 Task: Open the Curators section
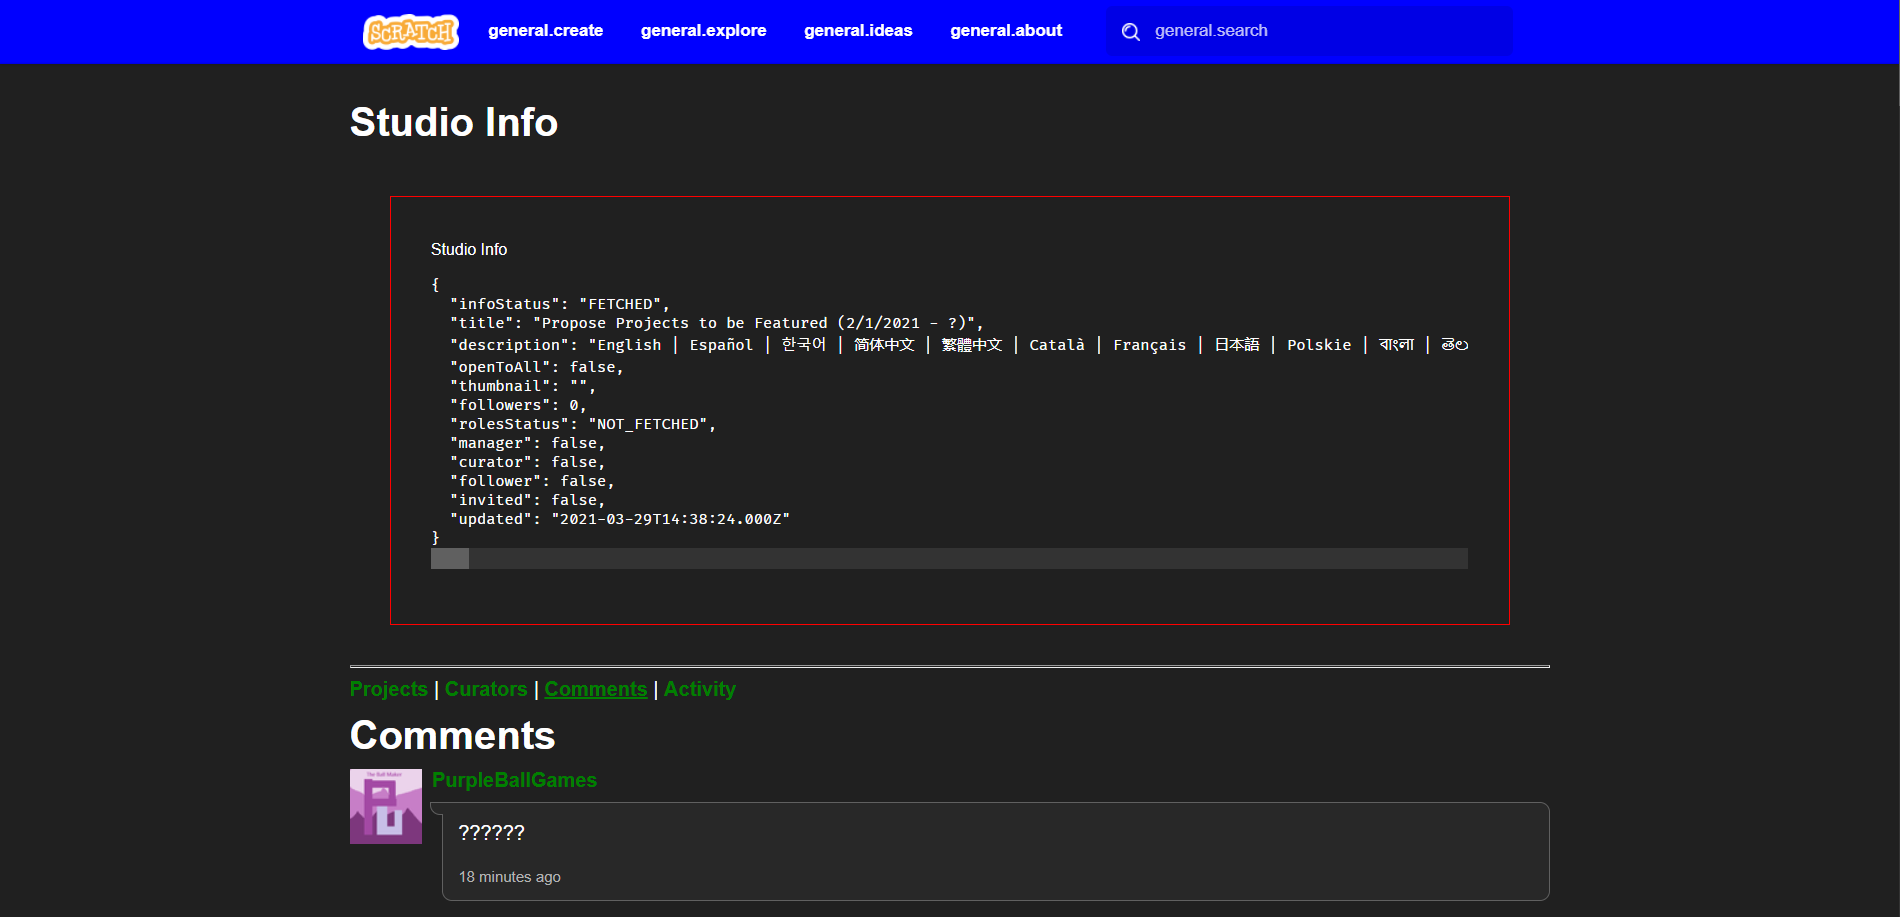(x=486, y=689)
